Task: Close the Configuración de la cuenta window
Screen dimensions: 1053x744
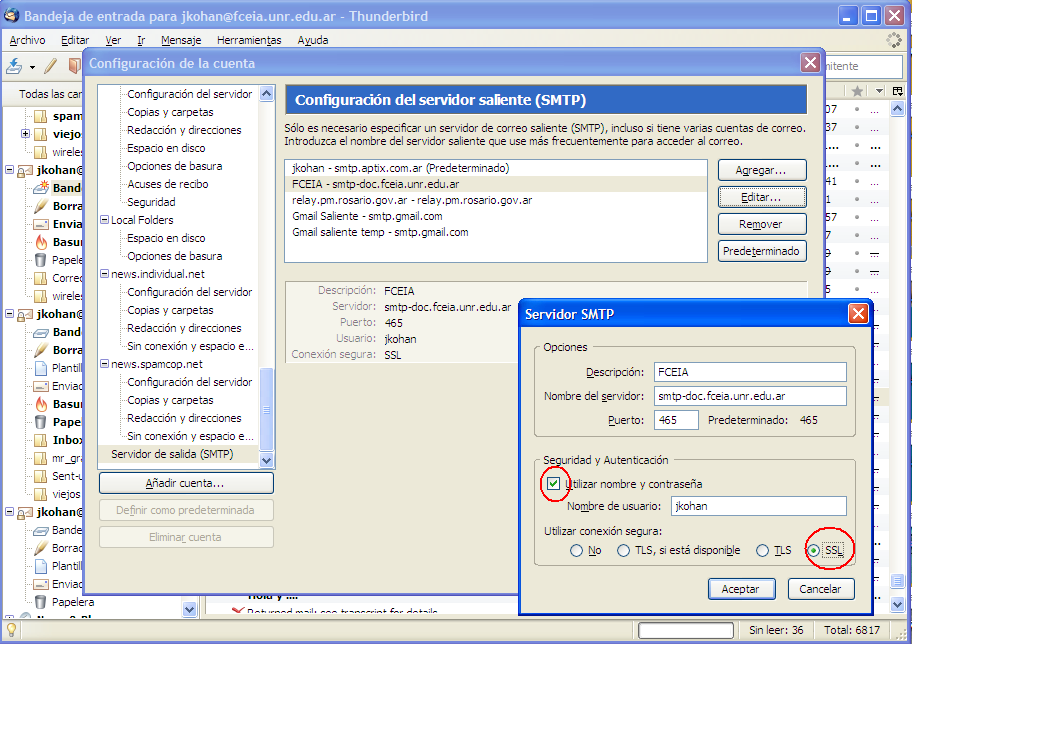Action: (x=811, y=63)
